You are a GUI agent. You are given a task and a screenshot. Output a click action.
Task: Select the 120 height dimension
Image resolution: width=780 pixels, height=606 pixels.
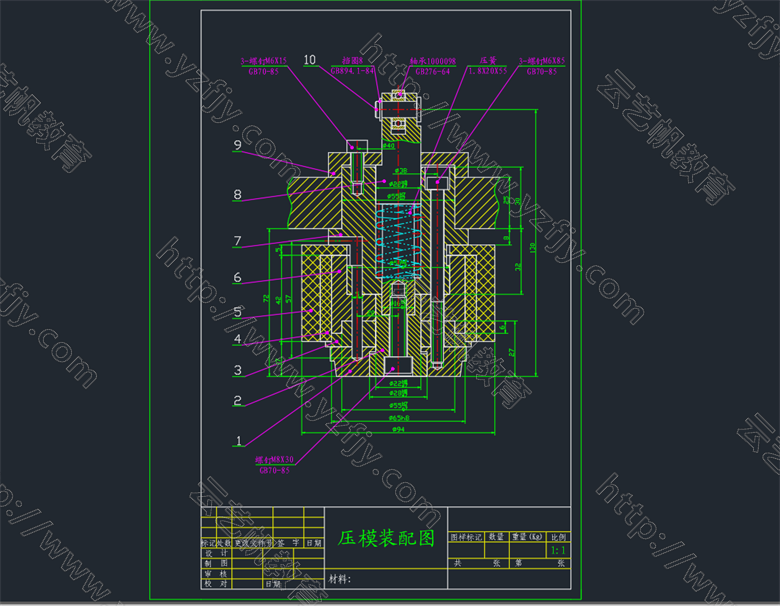[532, 247]
